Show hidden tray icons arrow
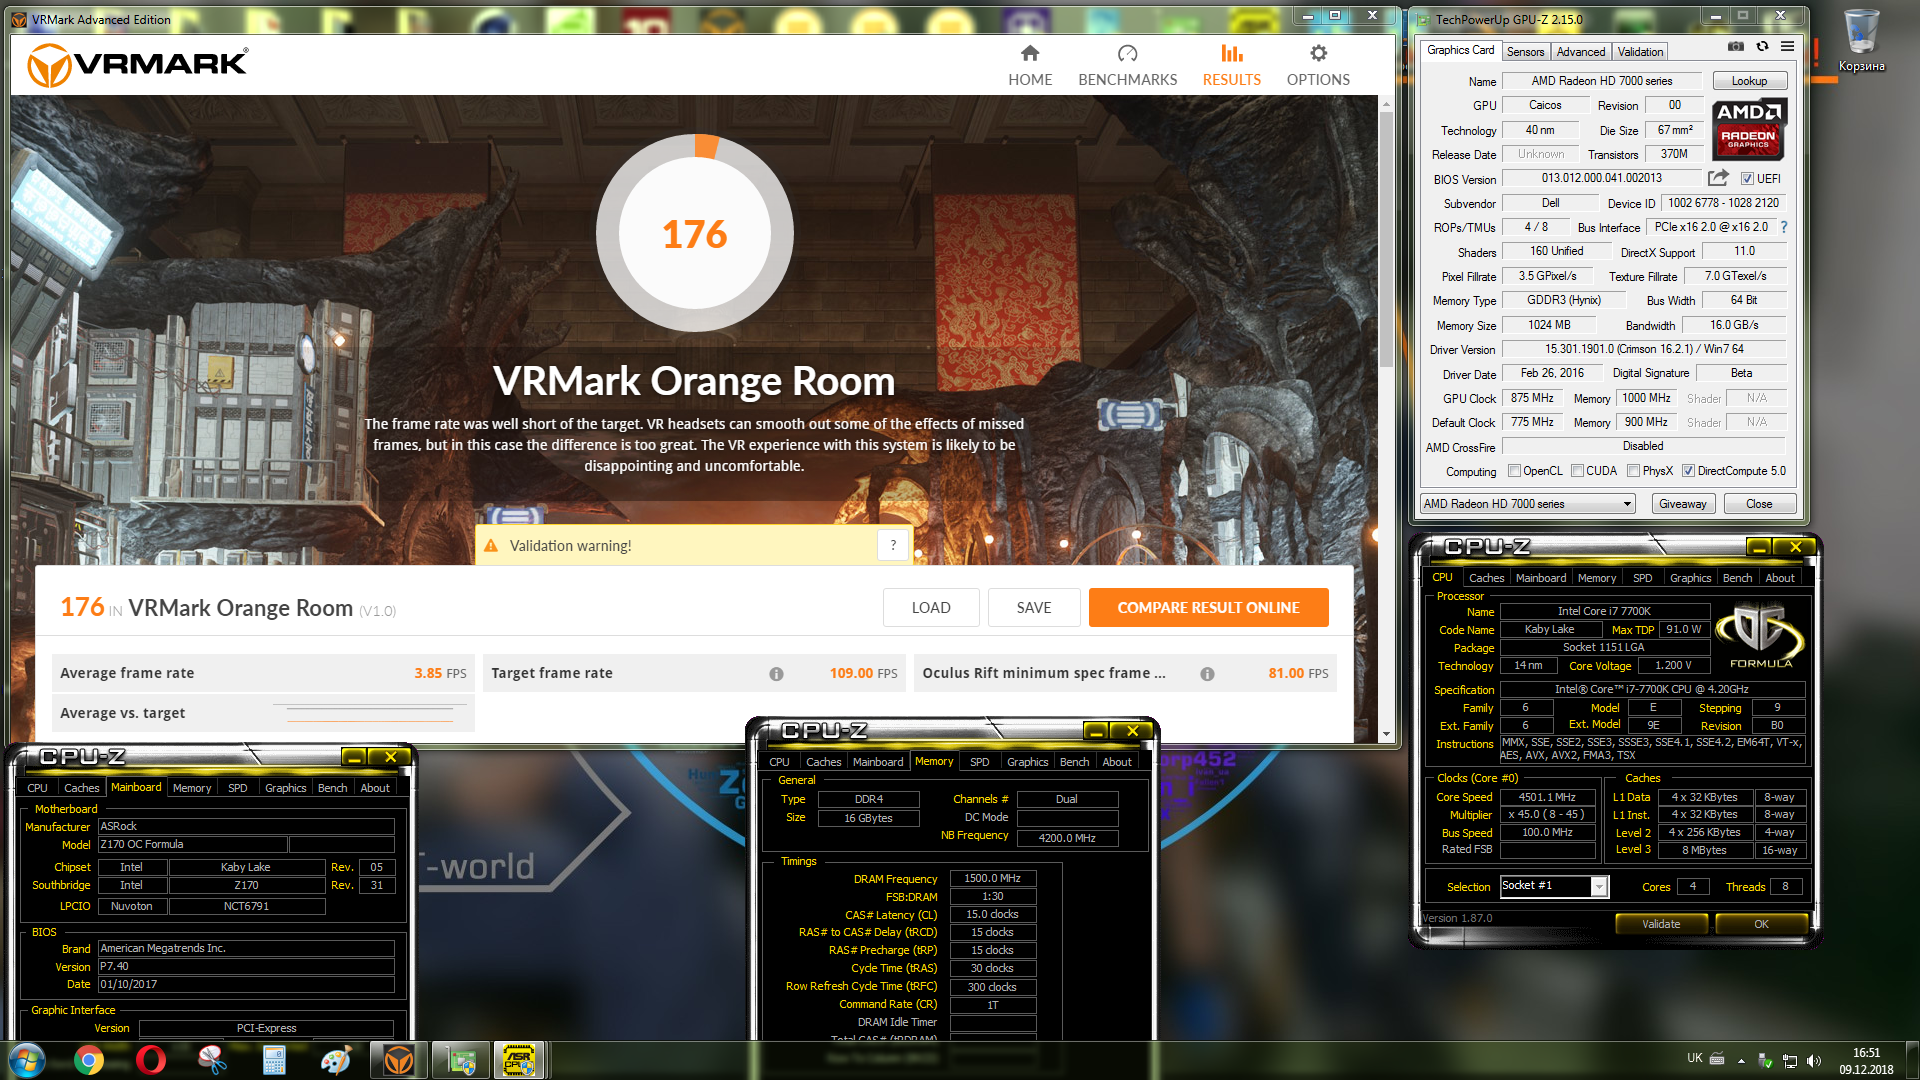 [x=1741, y=1061]
